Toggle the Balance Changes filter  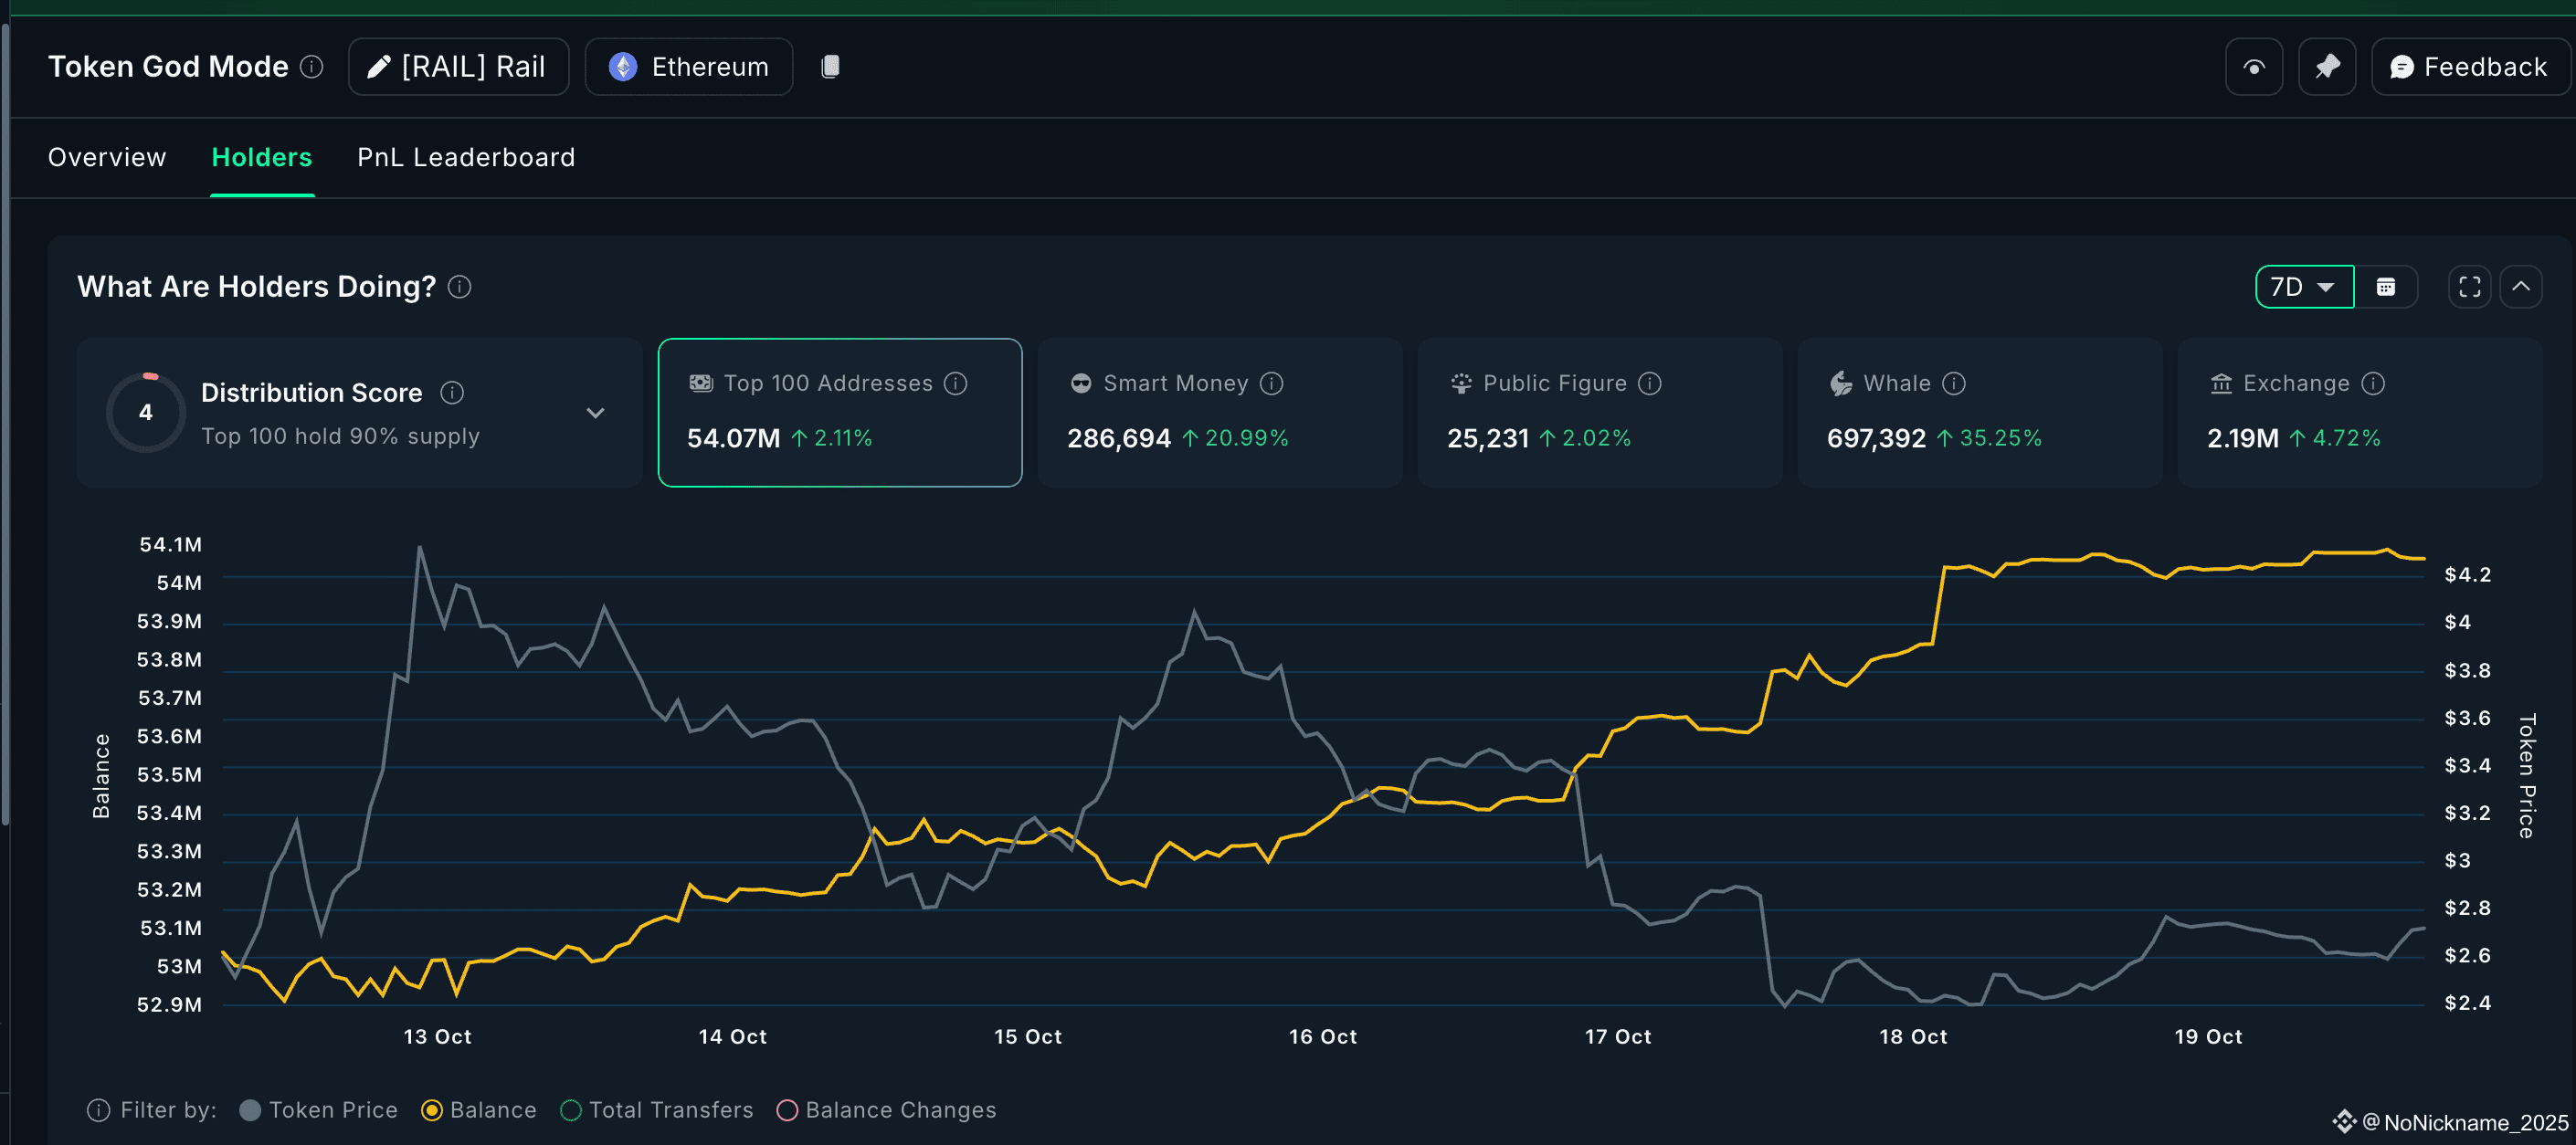787,1110
